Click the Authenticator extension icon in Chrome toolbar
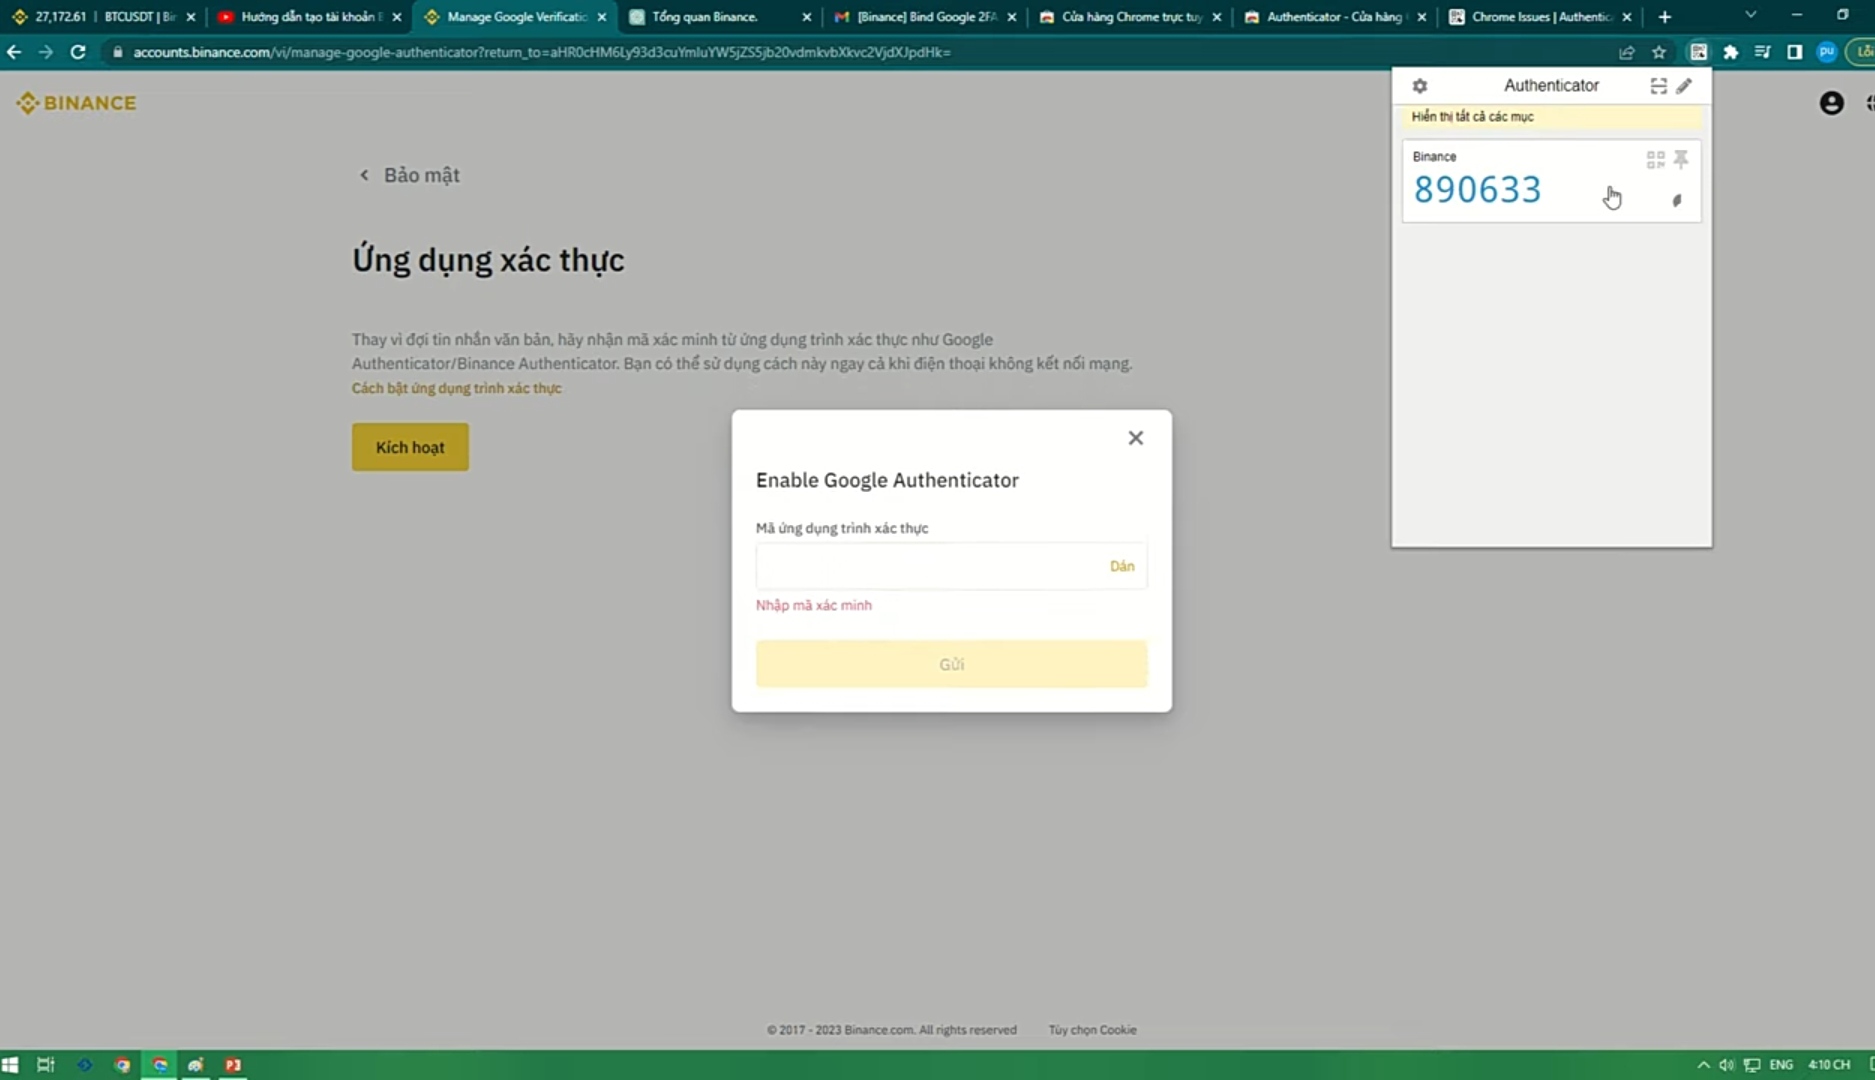This screenshot has width=1875, height=1080. coord(1698,52)
